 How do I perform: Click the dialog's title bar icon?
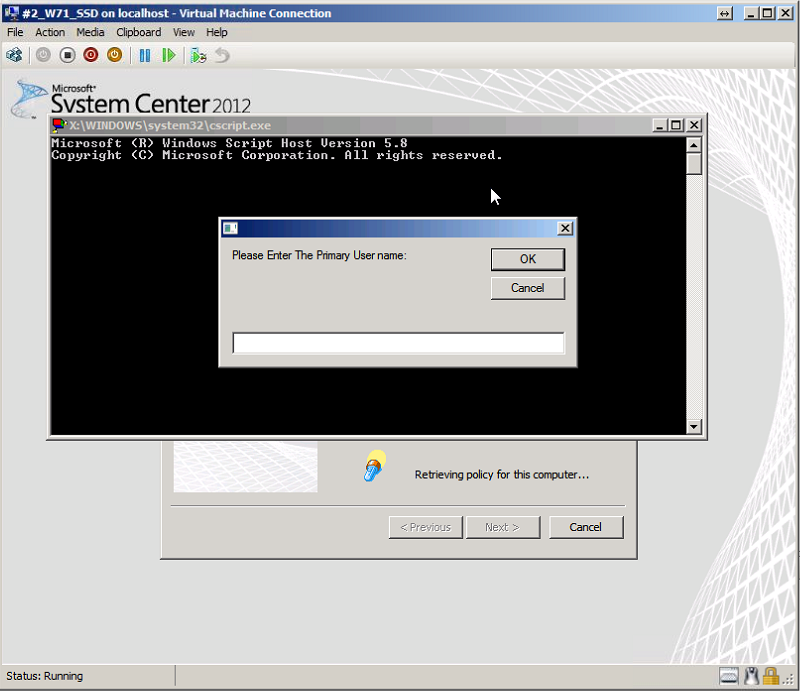[x=230, y=228]
